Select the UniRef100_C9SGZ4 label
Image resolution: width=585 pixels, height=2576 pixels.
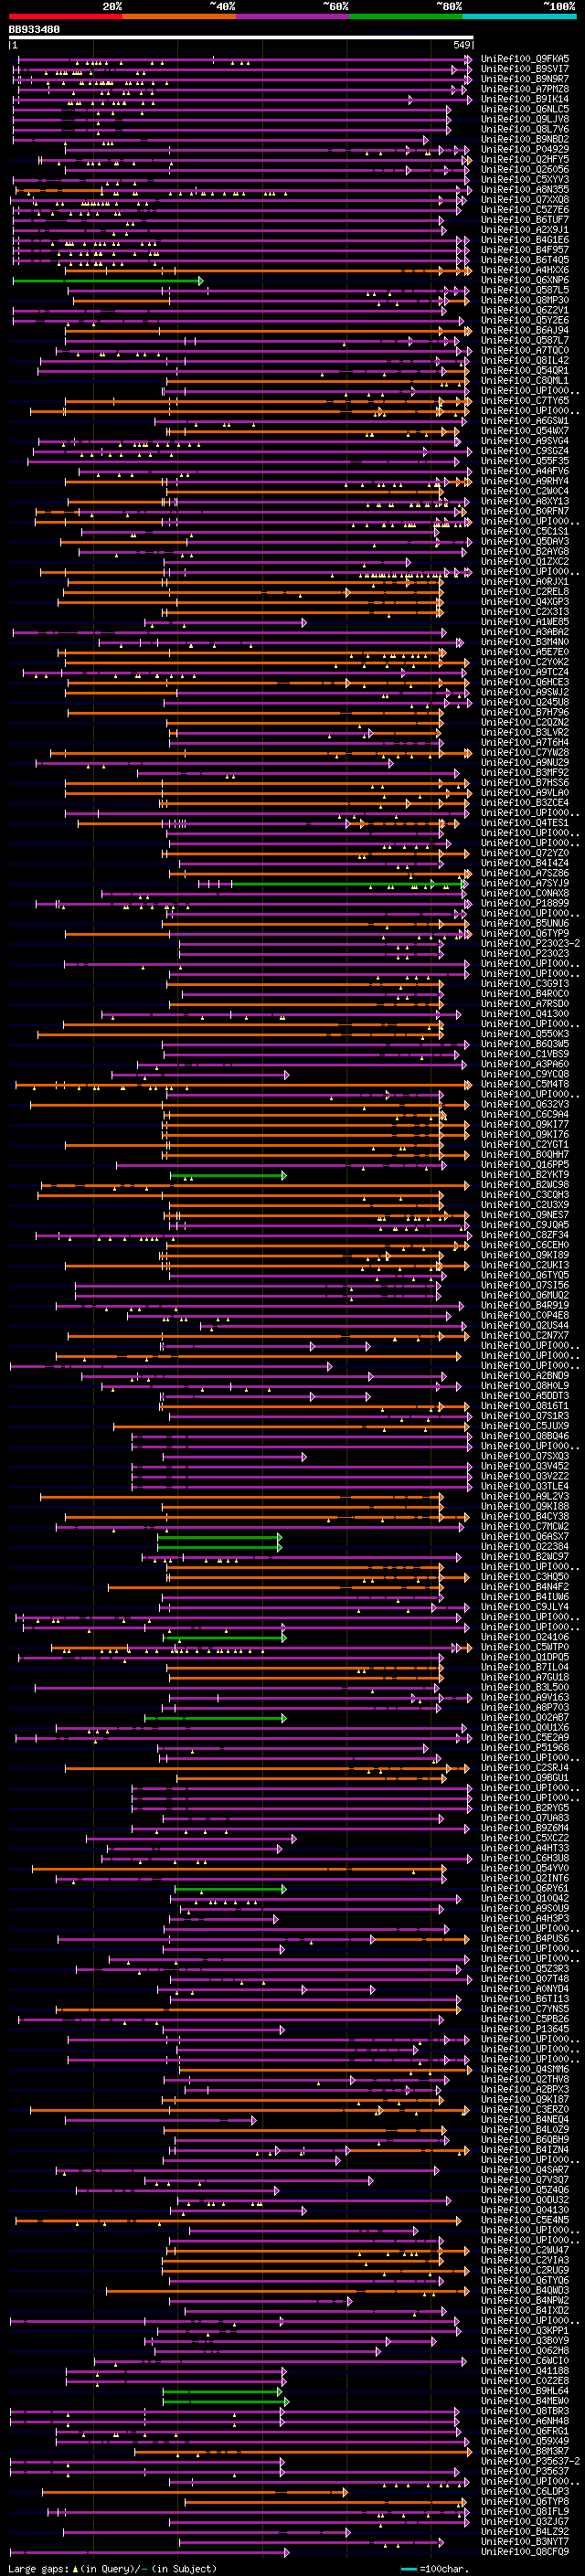(x=525, y=451)
